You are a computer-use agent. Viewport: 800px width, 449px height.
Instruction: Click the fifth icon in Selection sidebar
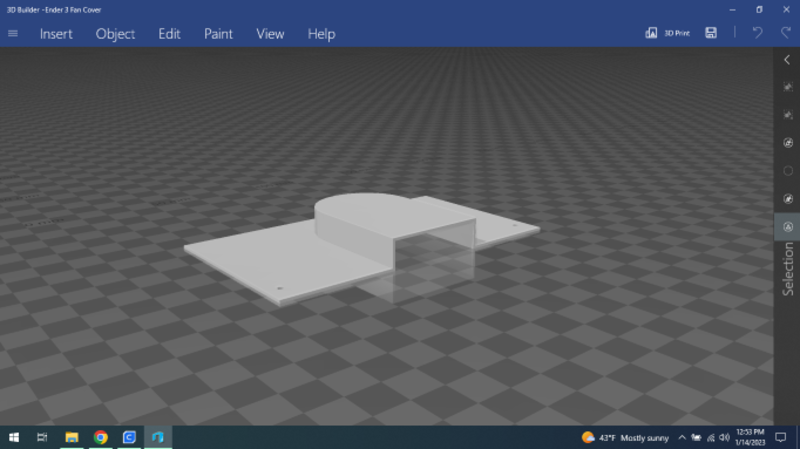787,199
